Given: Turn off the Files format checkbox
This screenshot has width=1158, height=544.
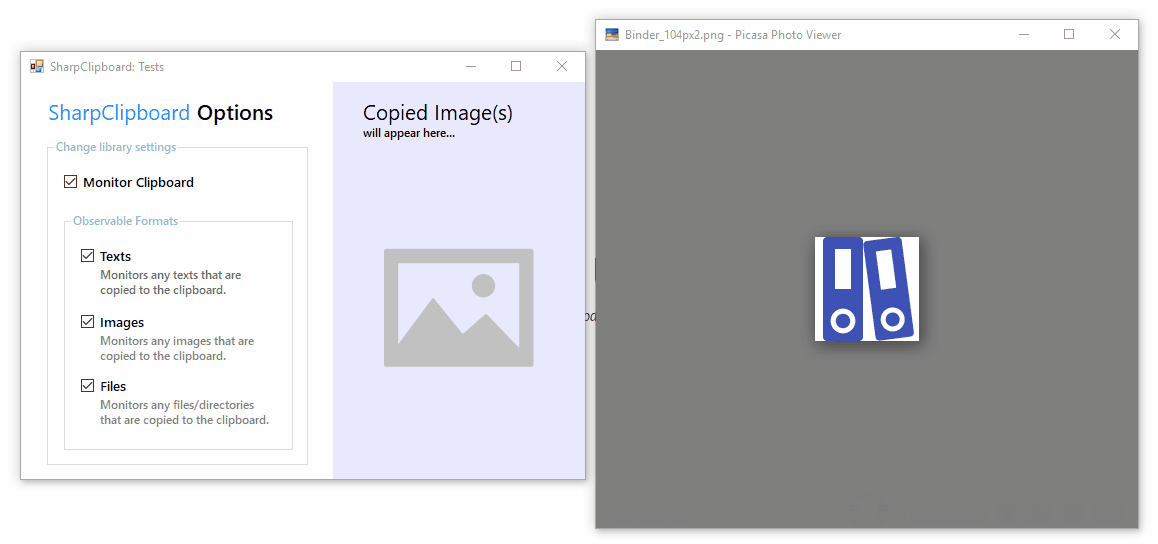Looking at the screenshot, I should point(88,386).
